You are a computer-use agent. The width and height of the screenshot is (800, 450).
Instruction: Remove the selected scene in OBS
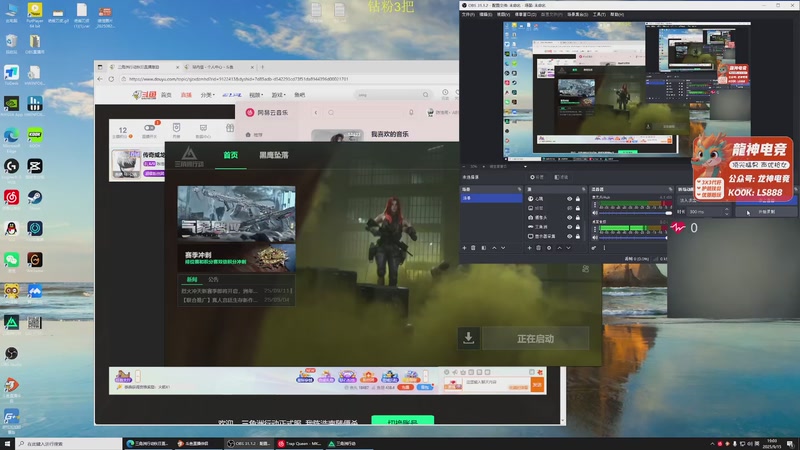[x=473, y=248]
